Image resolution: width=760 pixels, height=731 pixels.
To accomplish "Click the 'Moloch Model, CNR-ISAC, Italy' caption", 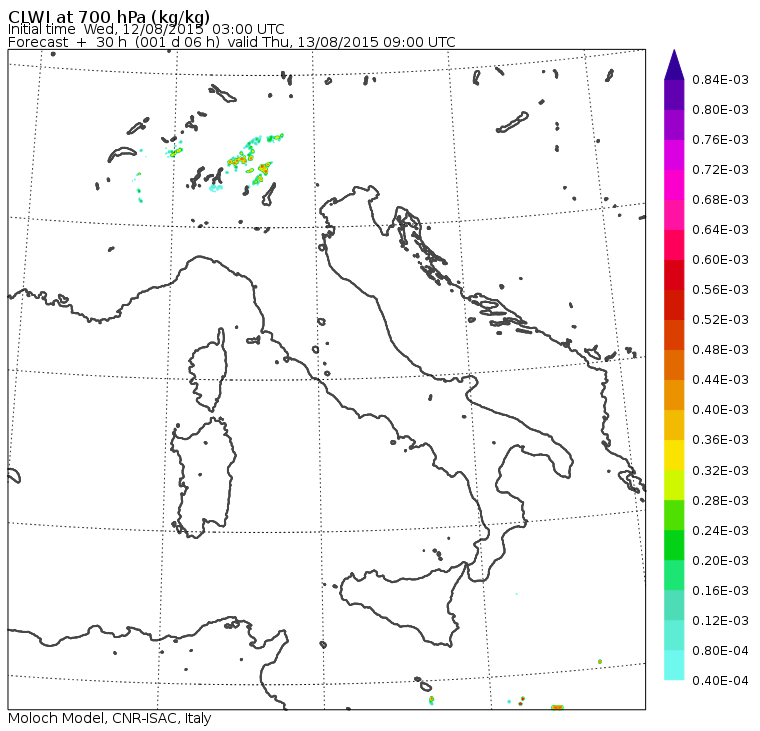I will (110, 718).
